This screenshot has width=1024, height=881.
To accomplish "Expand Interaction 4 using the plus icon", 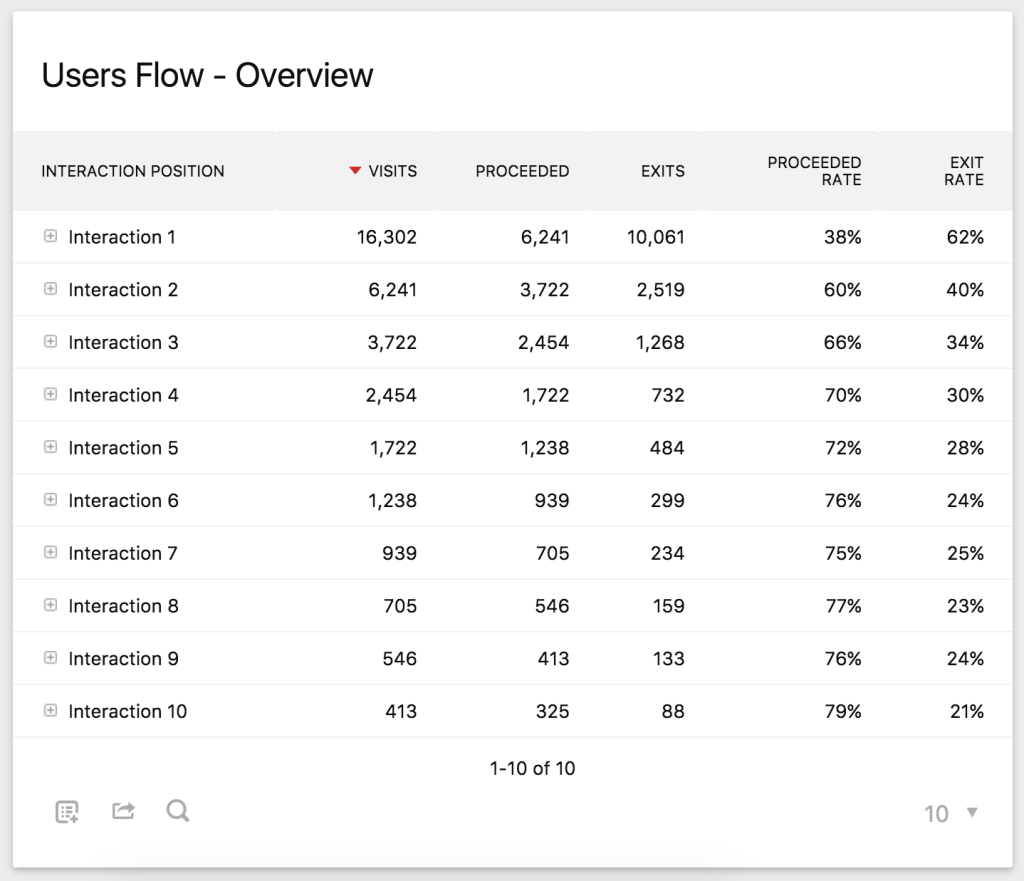I will 50,395.
